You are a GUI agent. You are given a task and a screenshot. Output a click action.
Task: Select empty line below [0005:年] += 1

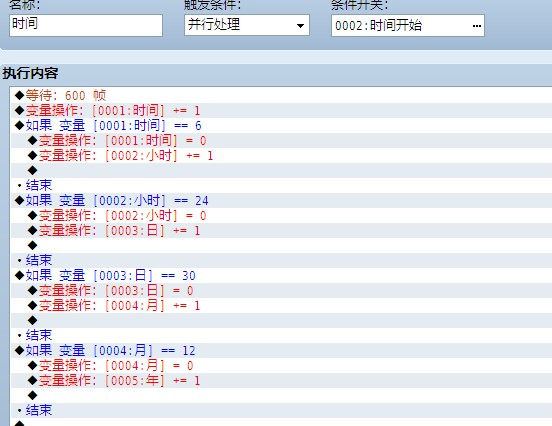coord(282,395)
